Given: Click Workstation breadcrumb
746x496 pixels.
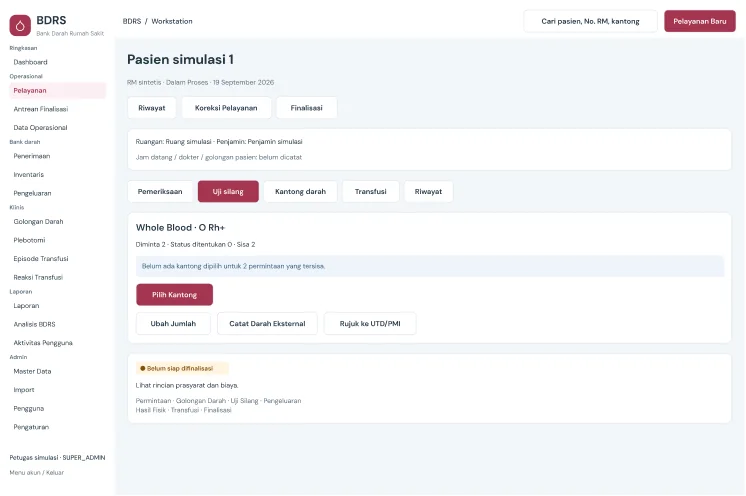Looking at the screenshot, I should [172, 21].
